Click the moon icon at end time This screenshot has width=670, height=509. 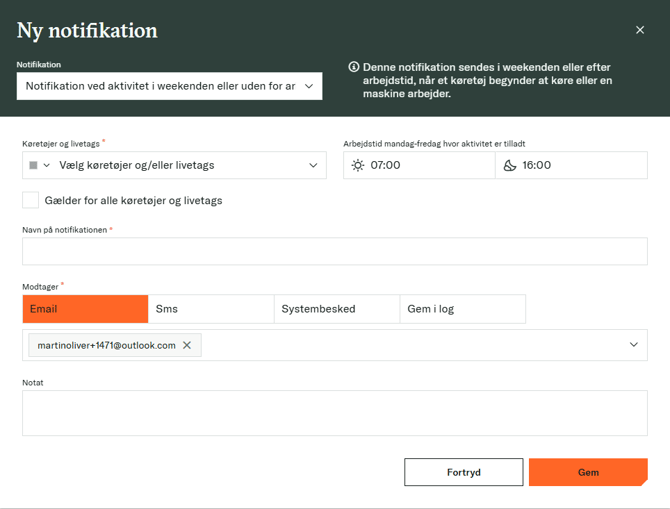(510, 165)
